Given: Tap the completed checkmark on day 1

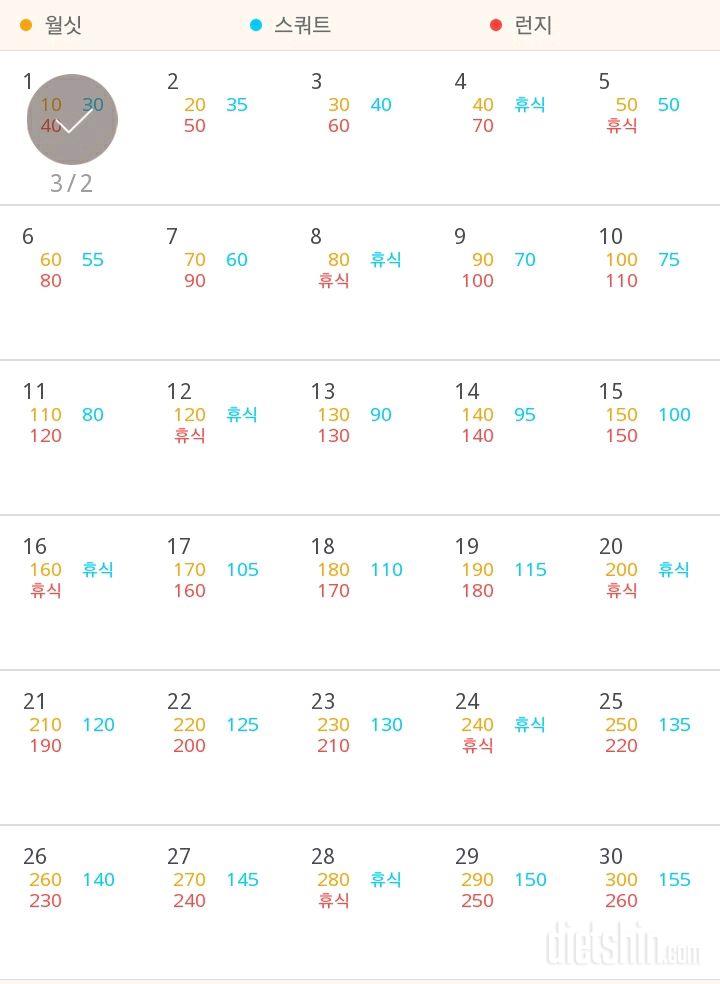Looking at the screenshot, I should [x=72, y=119].
